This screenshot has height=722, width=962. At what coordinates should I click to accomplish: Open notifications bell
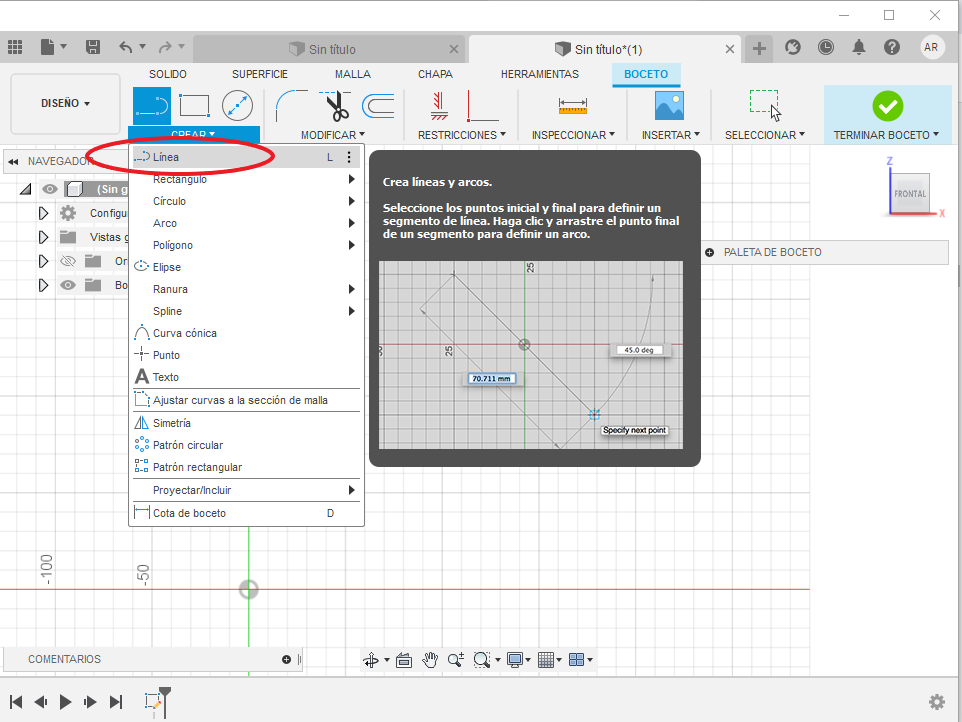(x=859, y=47)
